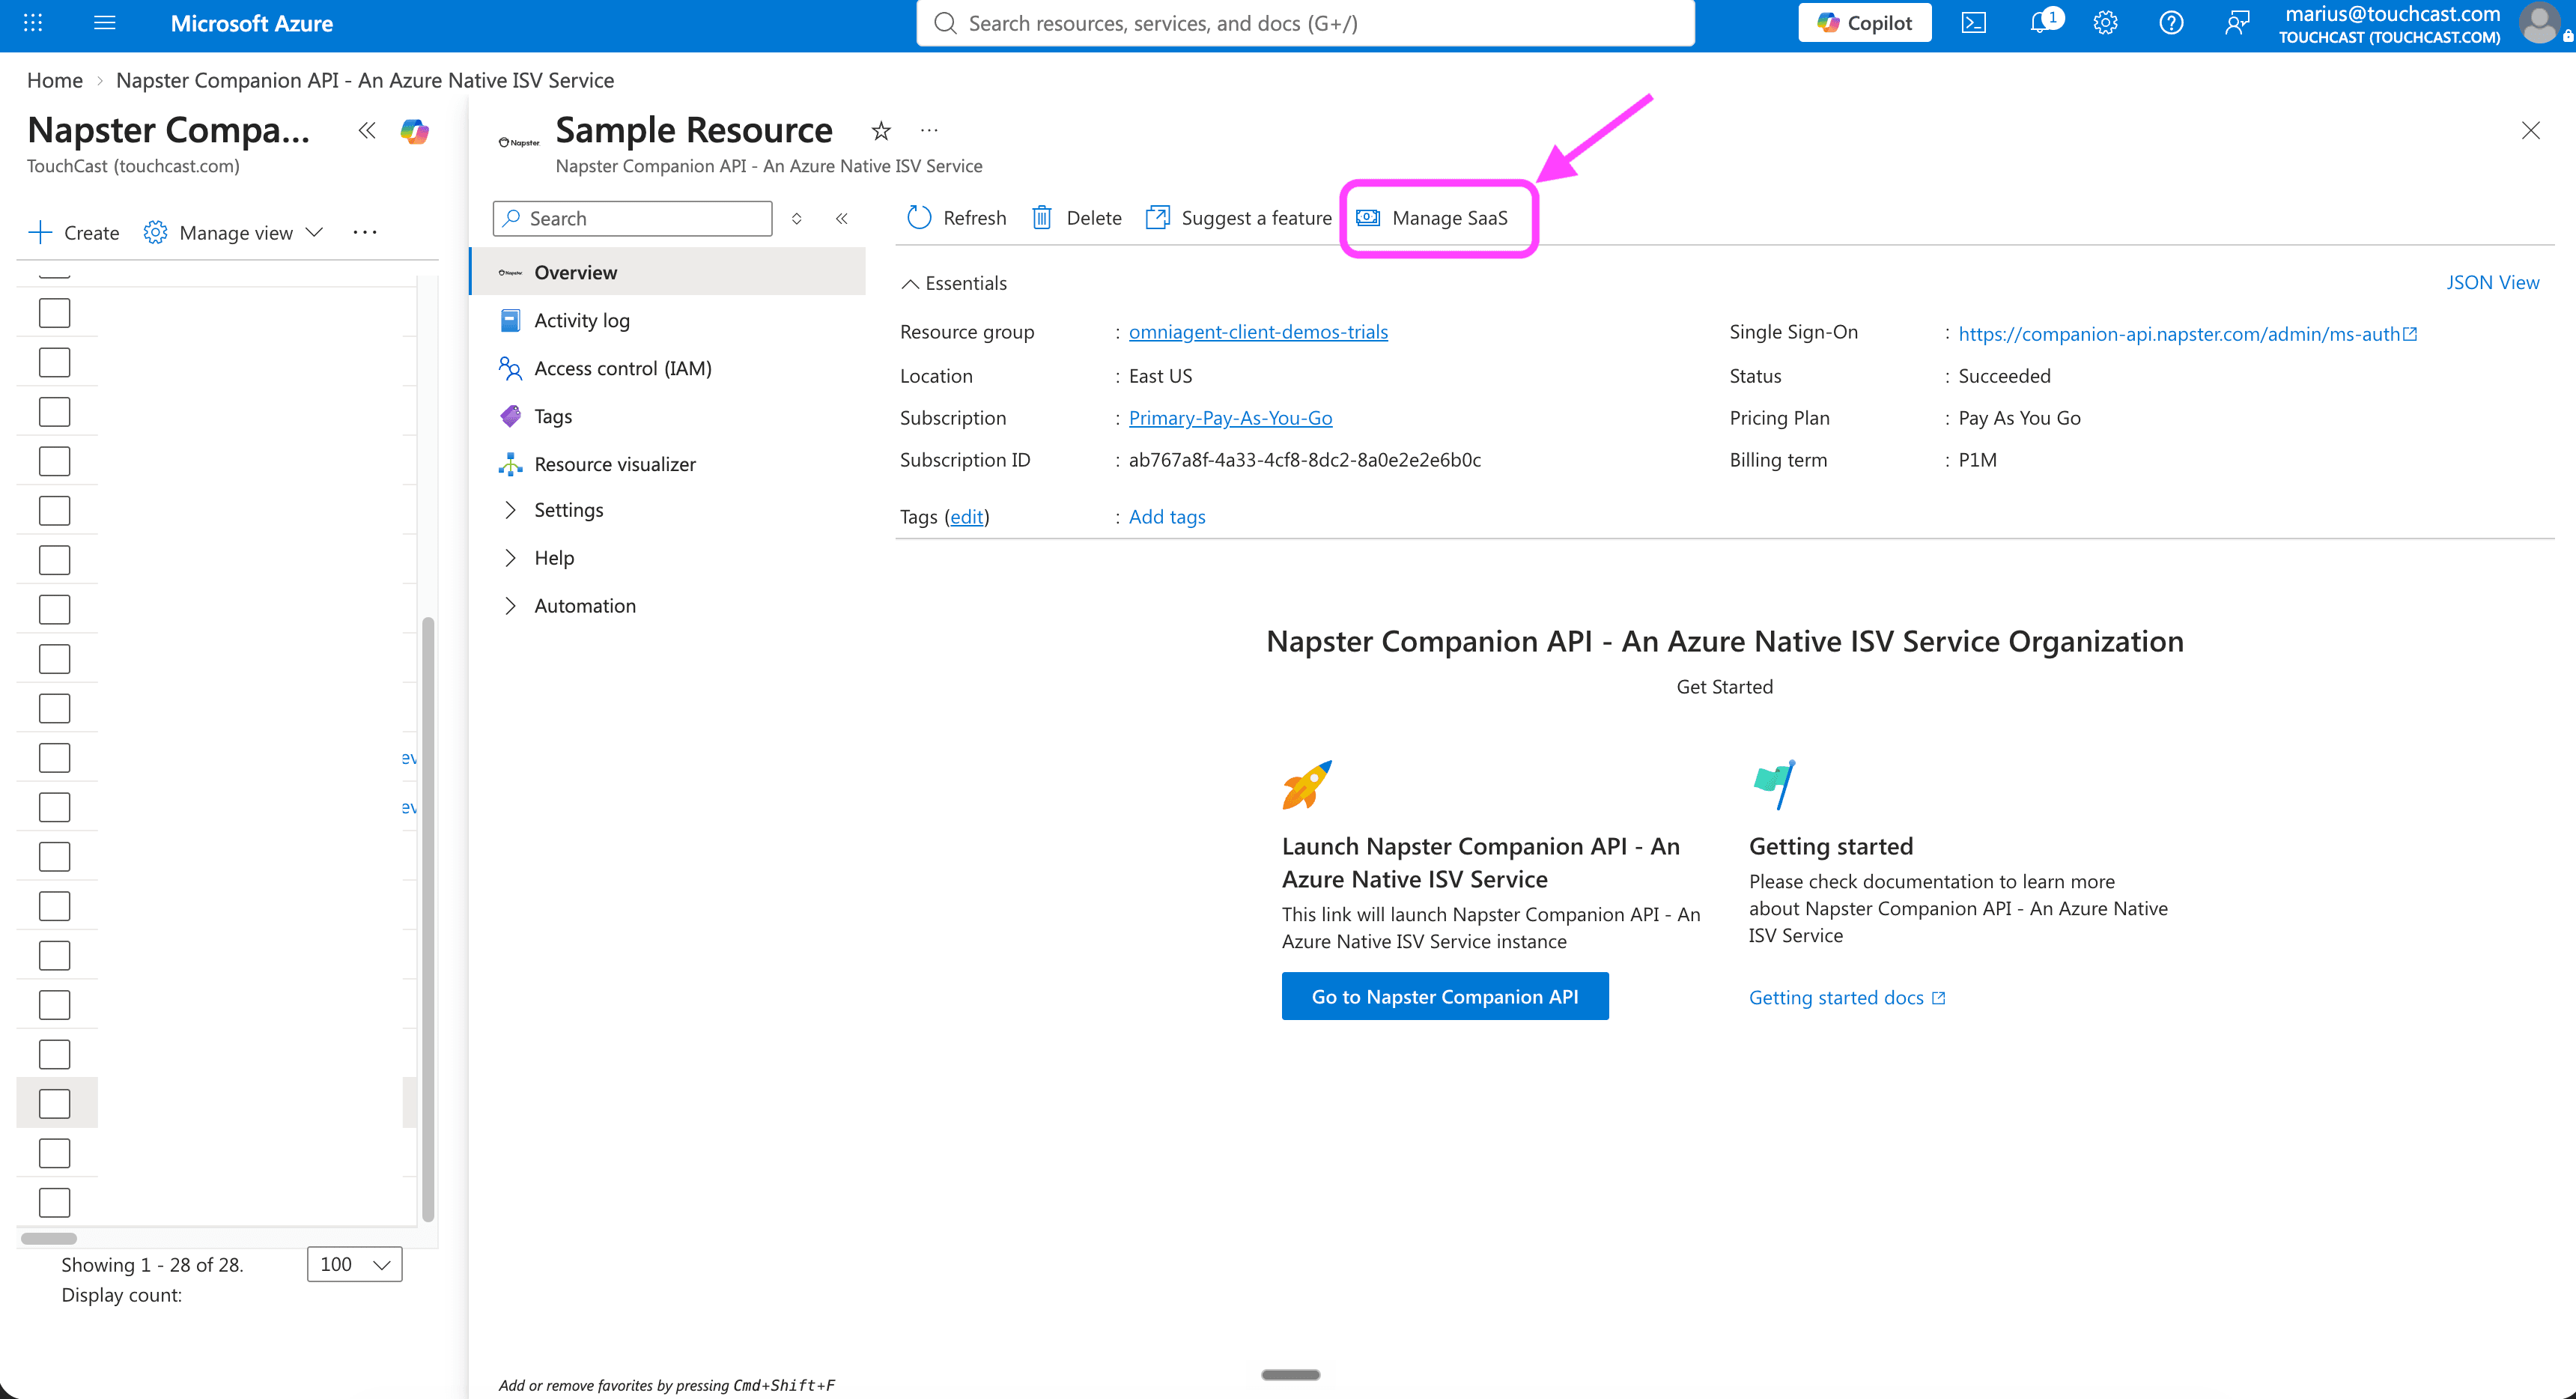
Task: Click the user account avatar
Action: point(2540,23)
